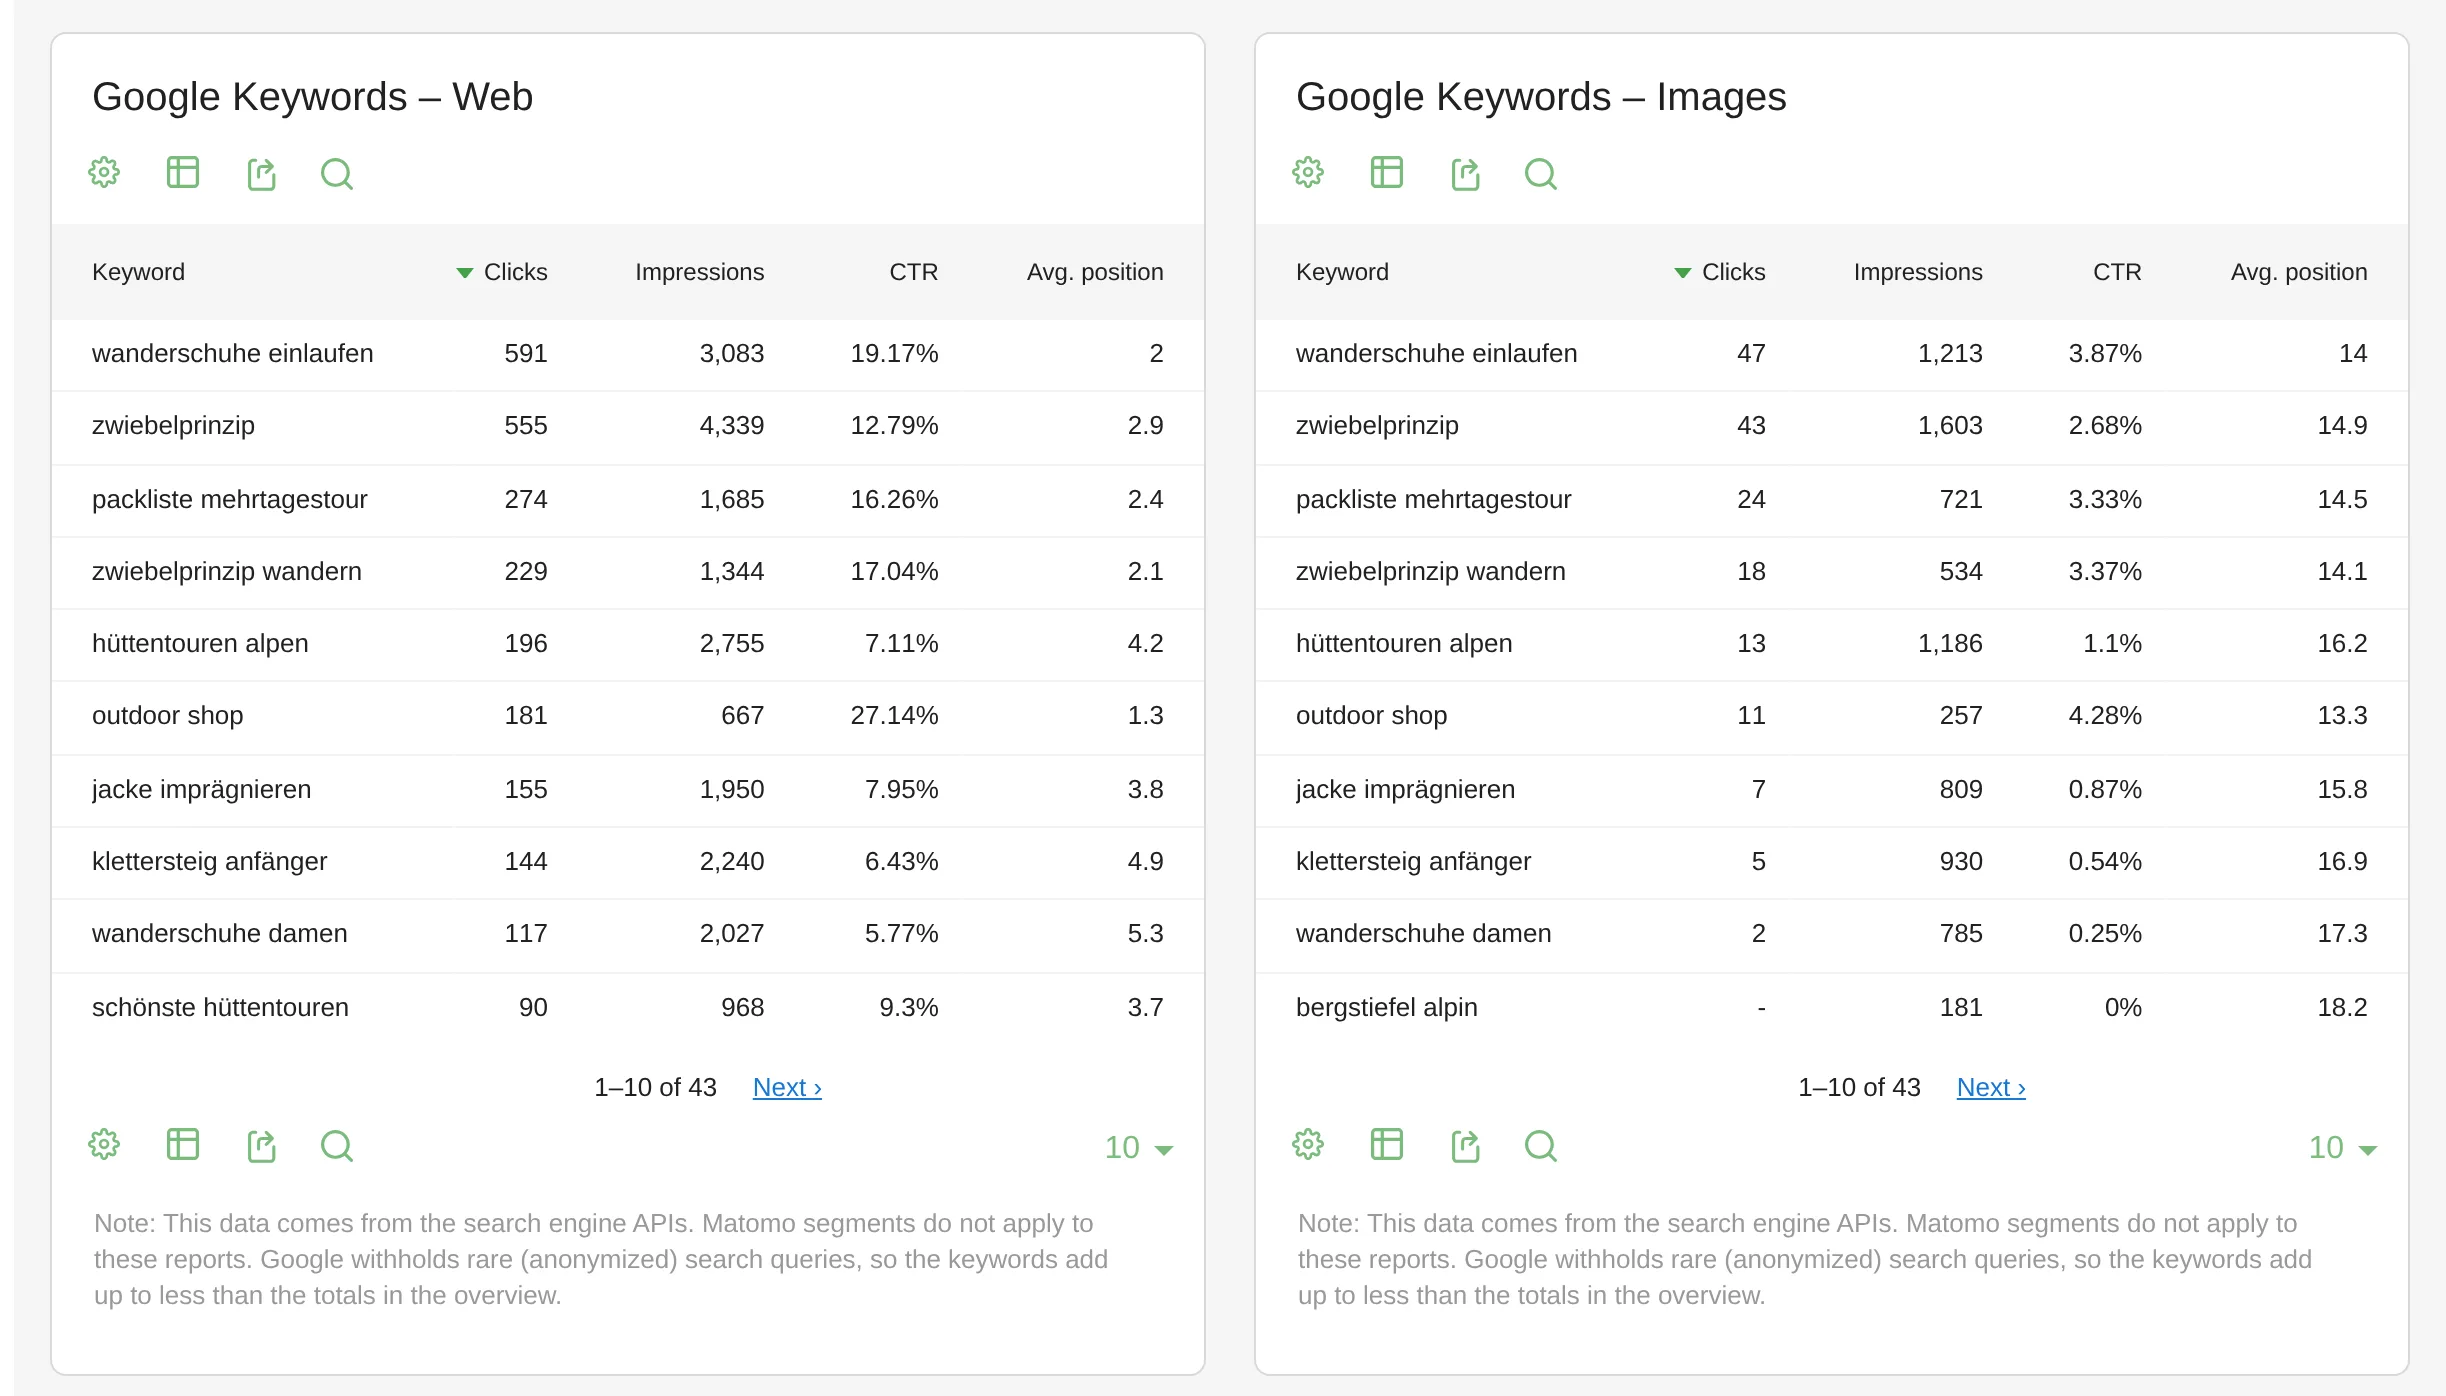Sort Web table by Impressions header
Image resolution: width=2446 pixels, height=1396 pixels.
699,272
